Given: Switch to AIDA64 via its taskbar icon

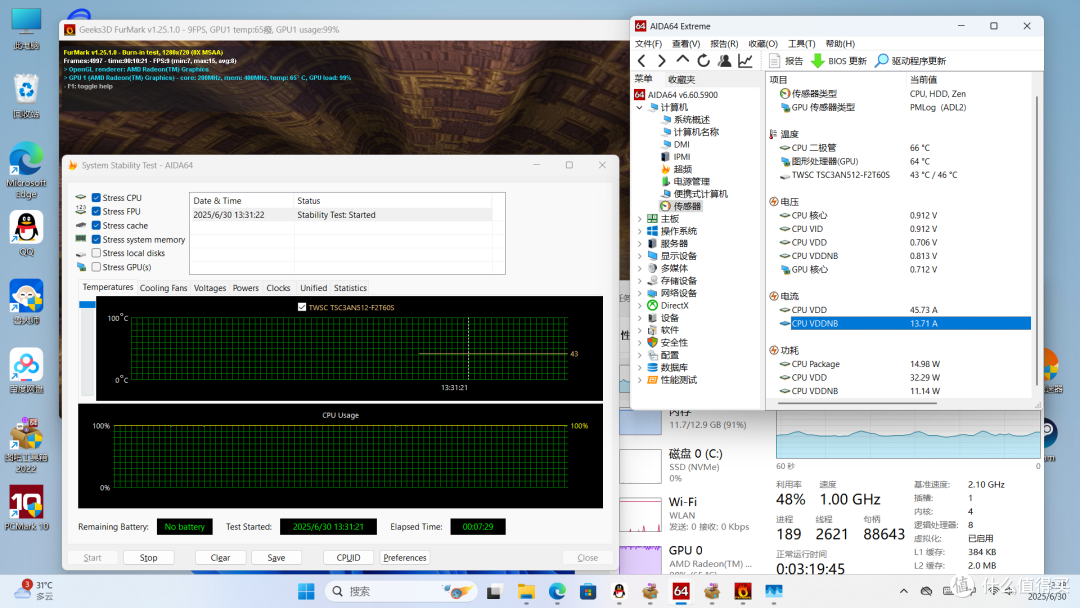Looking at the screenshot, I should [681, 591].
